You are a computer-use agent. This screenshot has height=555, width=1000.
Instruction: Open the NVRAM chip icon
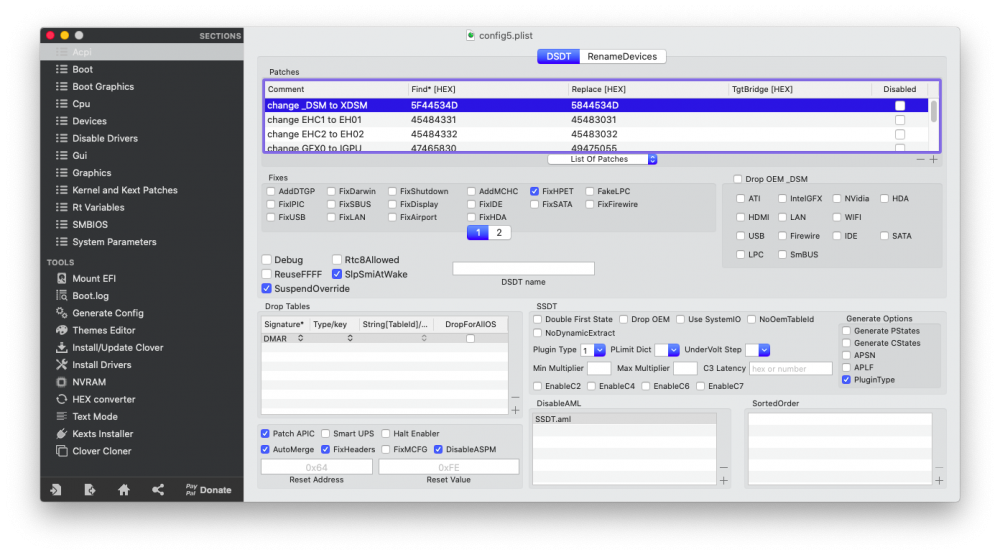pos(61,381)
